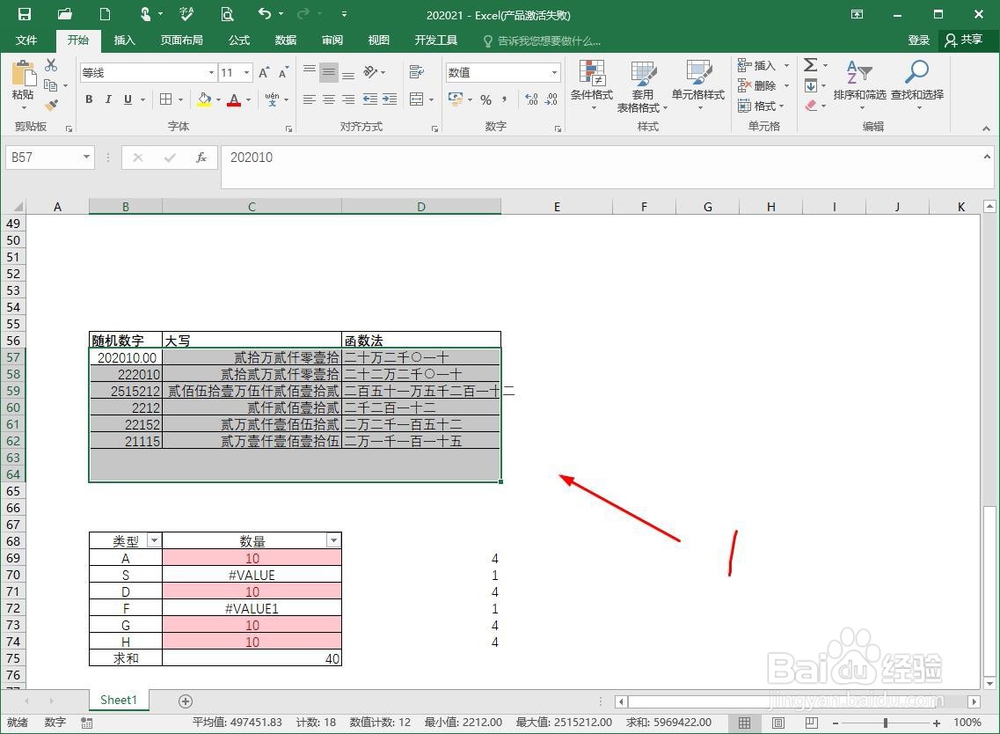The image size is (1000, 734).
Task: Open a file using the folder icon
Action: pyautogui.click(x=64, y=14)
